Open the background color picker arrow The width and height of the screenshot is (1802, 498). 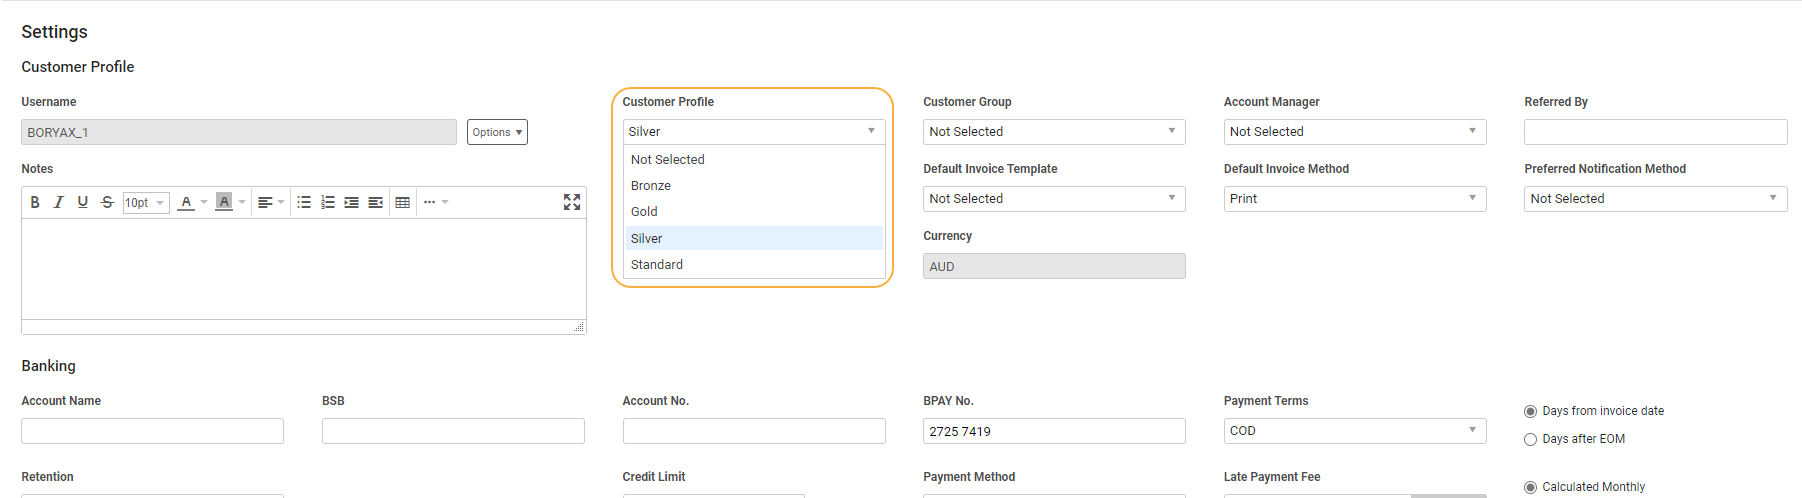click(242, 202)
